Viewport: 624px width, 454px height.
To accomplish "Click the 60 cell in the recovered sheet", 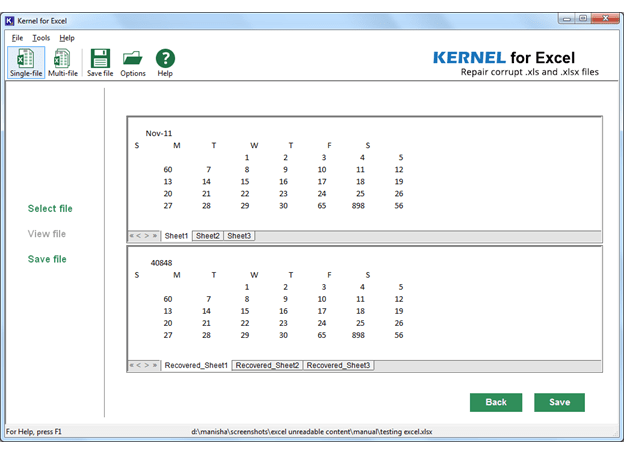I will [x=168, y=299].
